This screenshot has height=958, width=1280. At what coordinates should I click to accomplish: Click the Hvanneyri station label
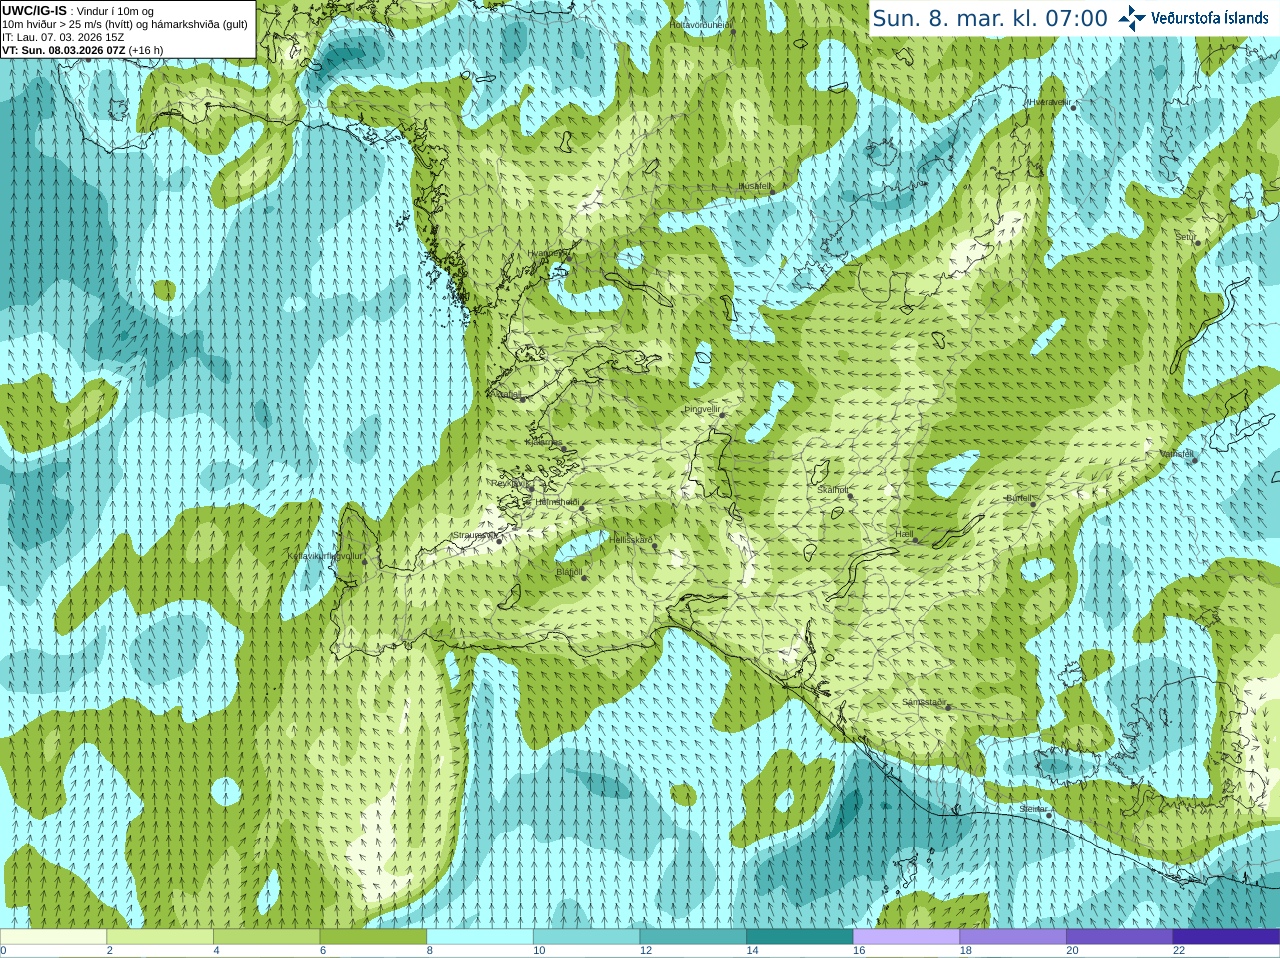click(546, 253)
